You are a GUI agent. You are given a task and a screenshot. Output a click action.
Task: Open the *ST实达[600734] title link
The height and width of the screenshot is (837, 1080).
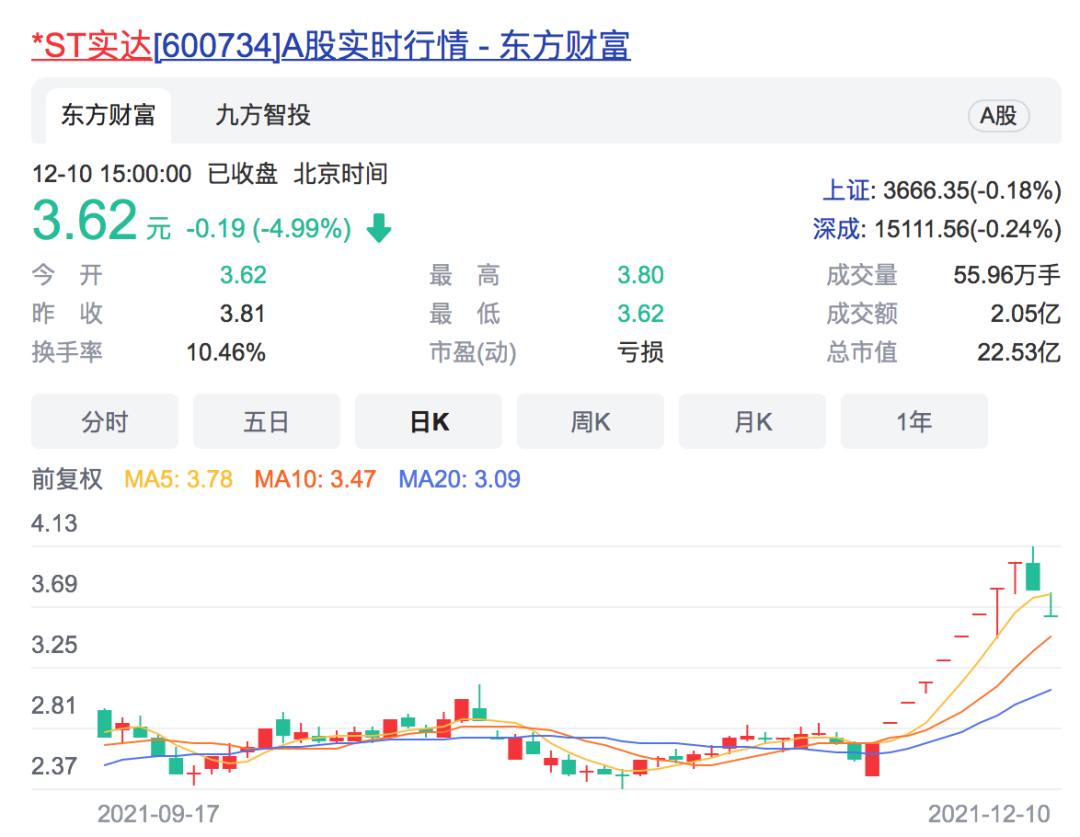(331, 45)
